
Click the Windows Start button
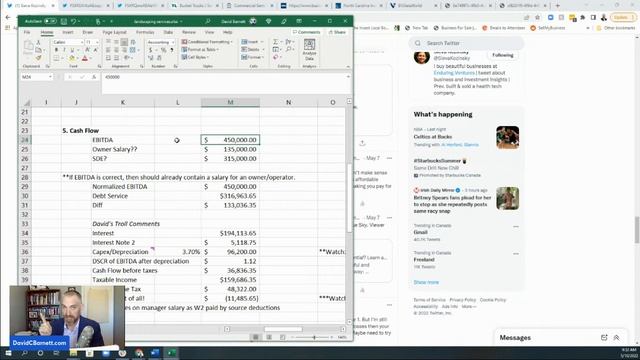coord(8,353)
